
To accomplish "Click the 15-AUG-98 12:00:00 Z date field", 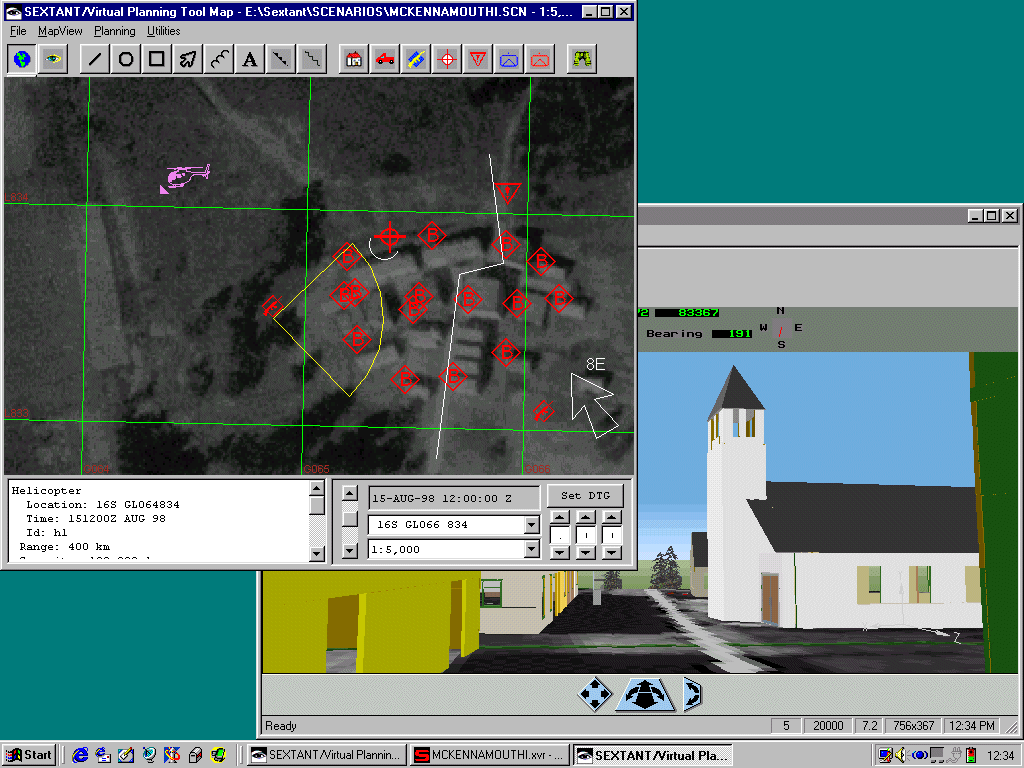I will tap(454, 498).
